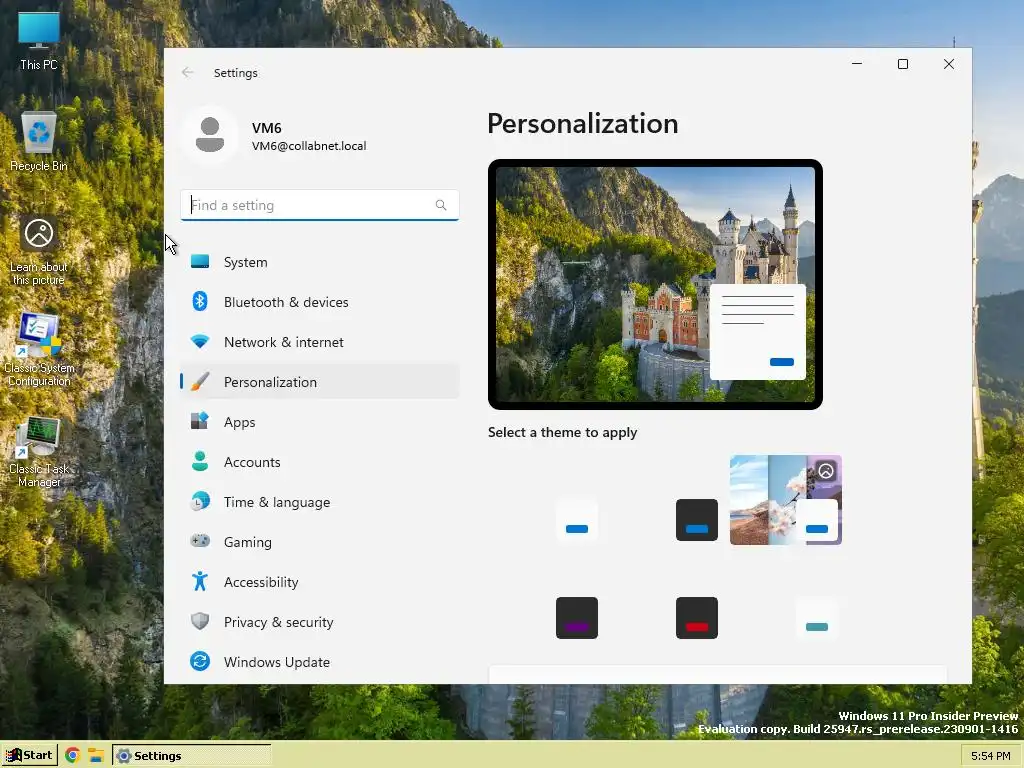Select the Recycle Bin desktop icon
The height and width of the screenshot is (768, 1024).
[x=39, y=142]
